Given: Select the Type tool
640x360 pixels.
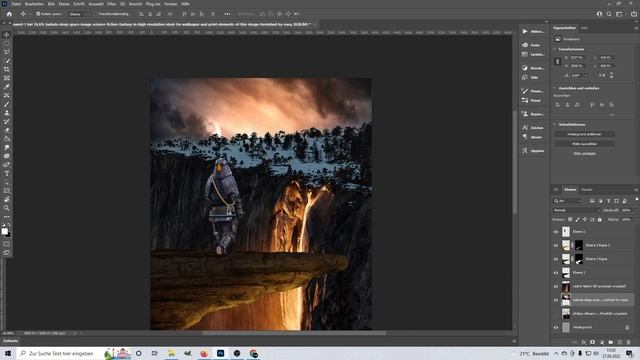Looking at the screenshot, I should (x=7, y=173).
